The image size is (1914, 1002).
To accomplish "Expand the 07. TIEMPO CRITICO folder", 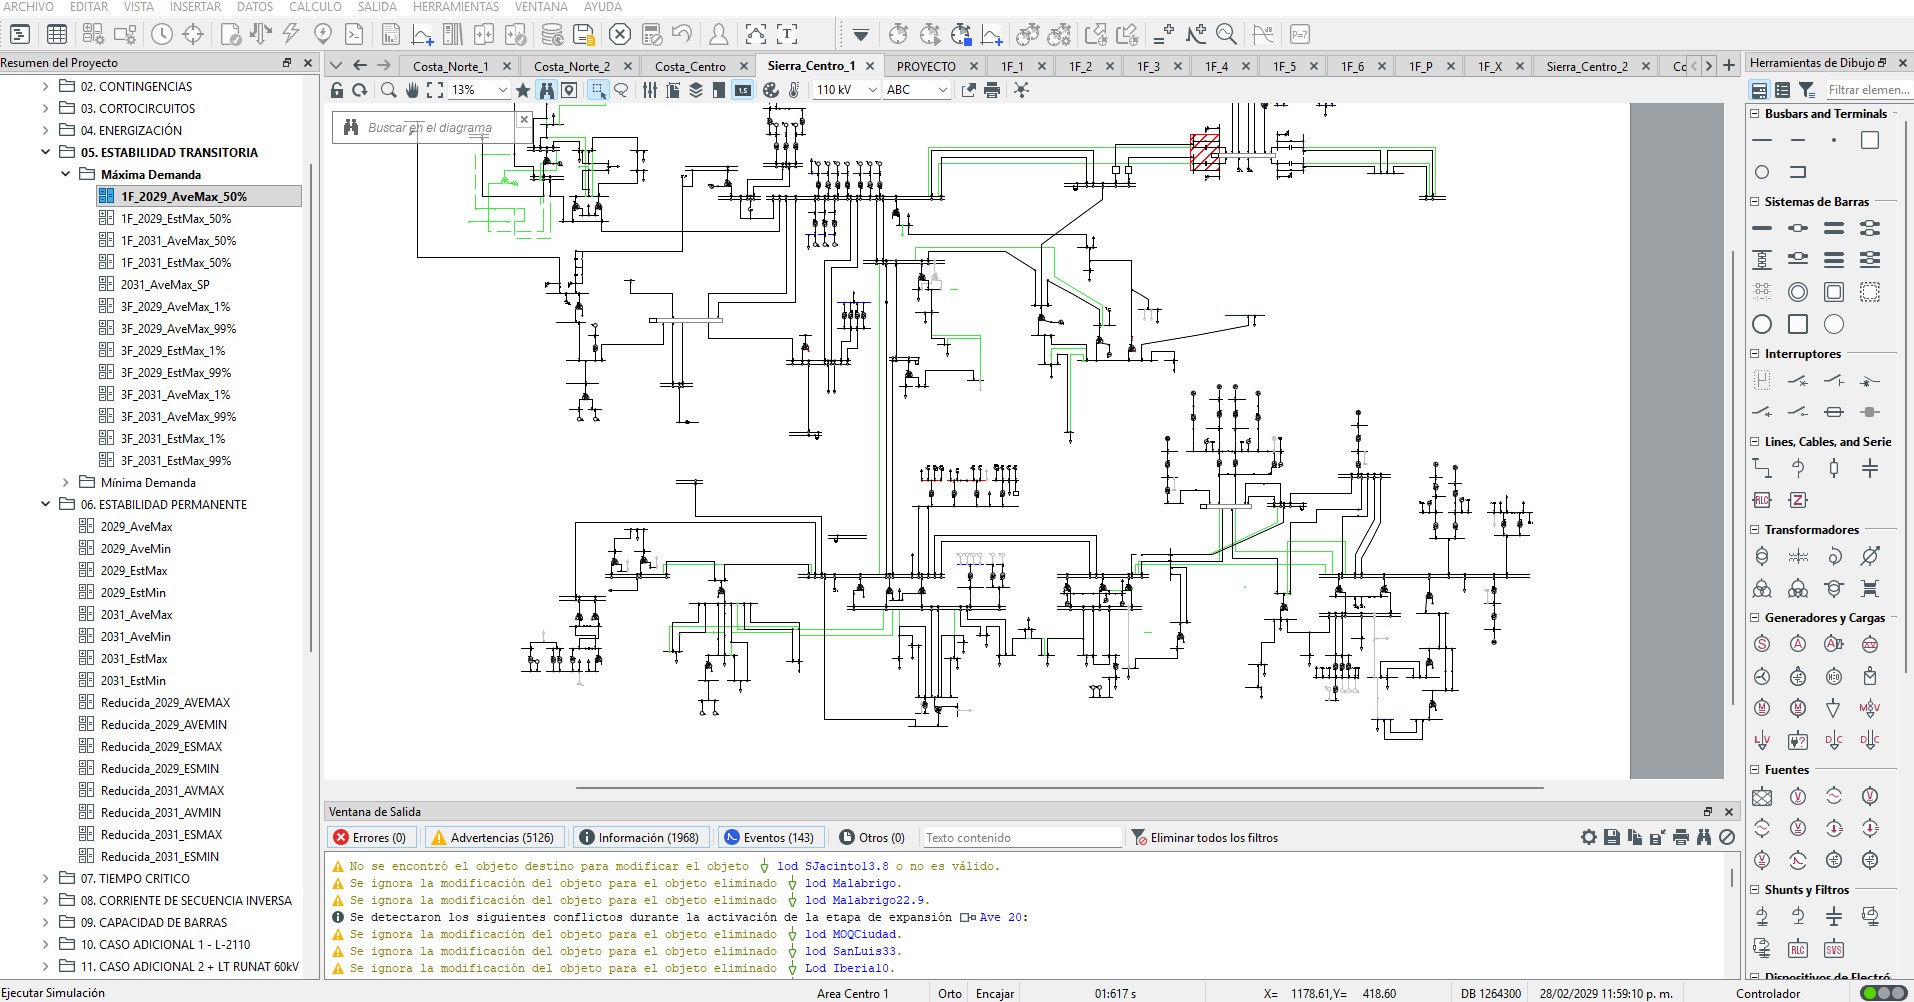I will [45, 878].
